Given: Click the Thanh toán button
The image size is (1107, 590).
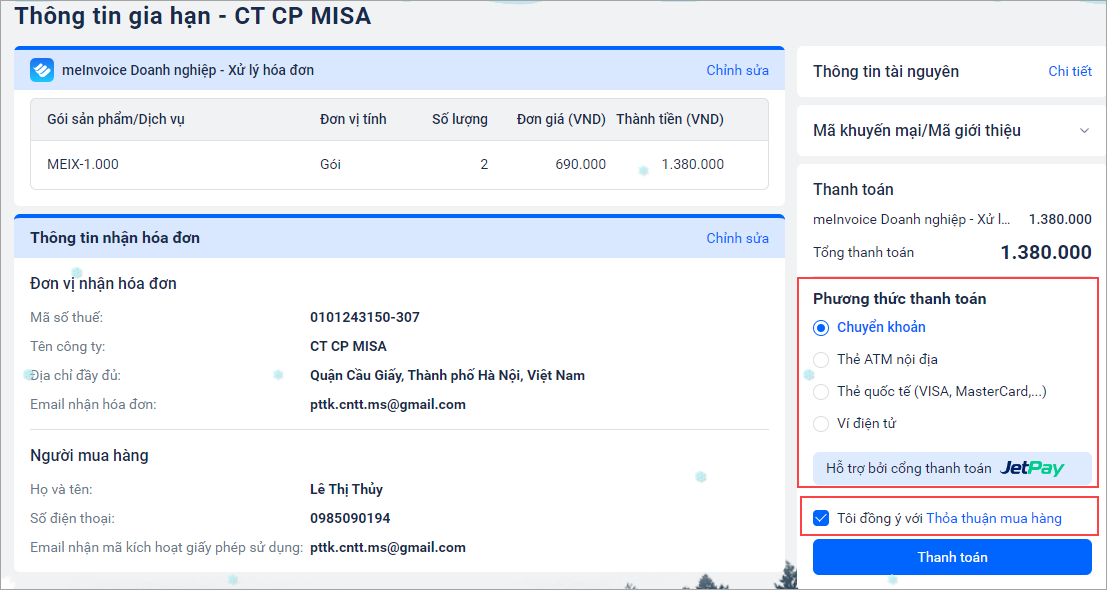Looking at the screenshot, I should click(x=952, y=557).
